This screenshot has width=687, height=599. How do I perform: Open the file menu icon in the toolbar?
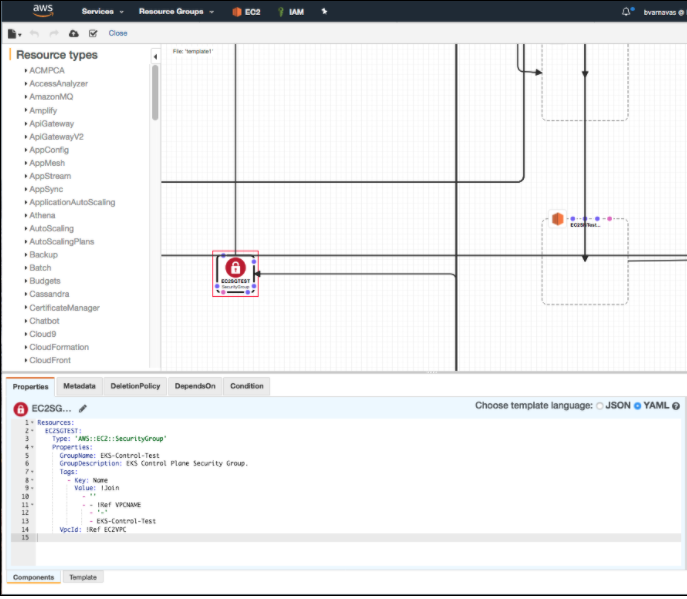tap(14, 34)
